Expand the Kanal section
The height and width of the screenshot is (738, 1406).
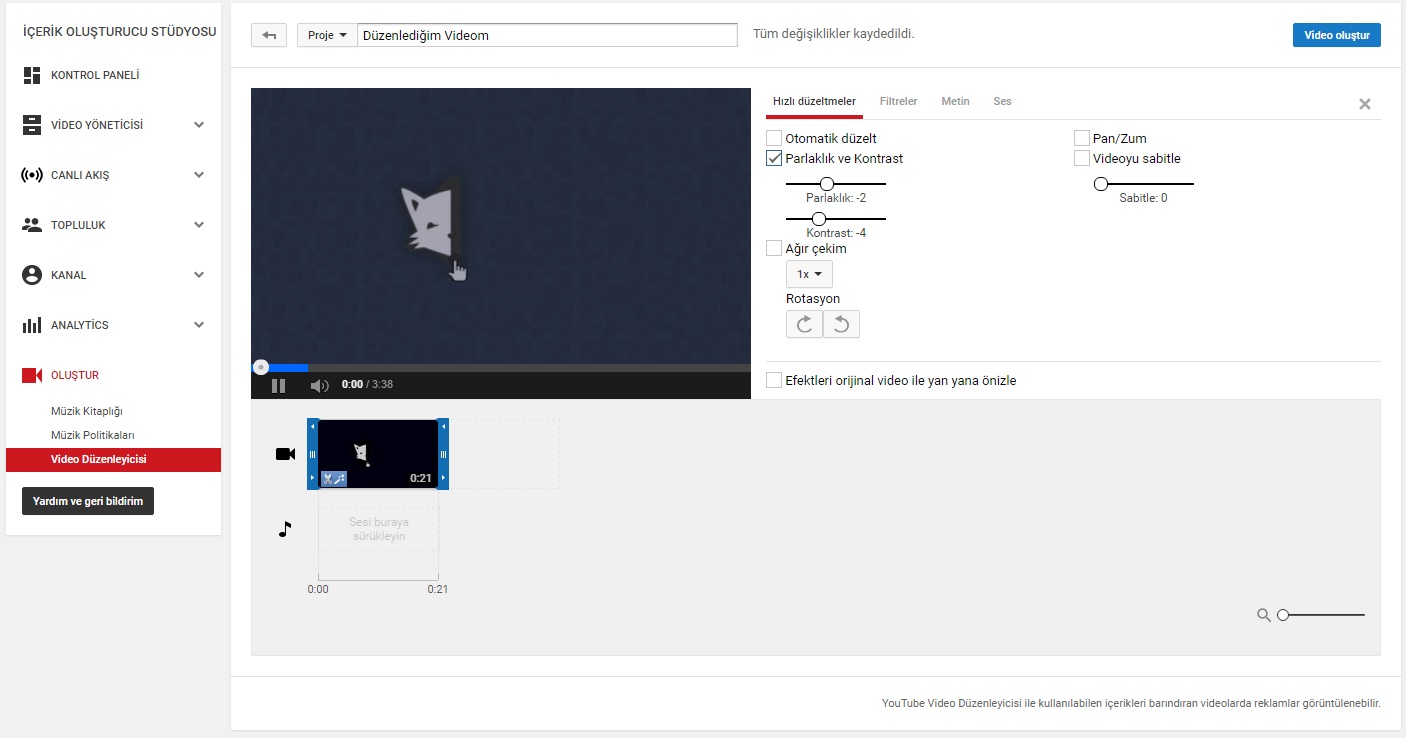click(x=199, y=275)
